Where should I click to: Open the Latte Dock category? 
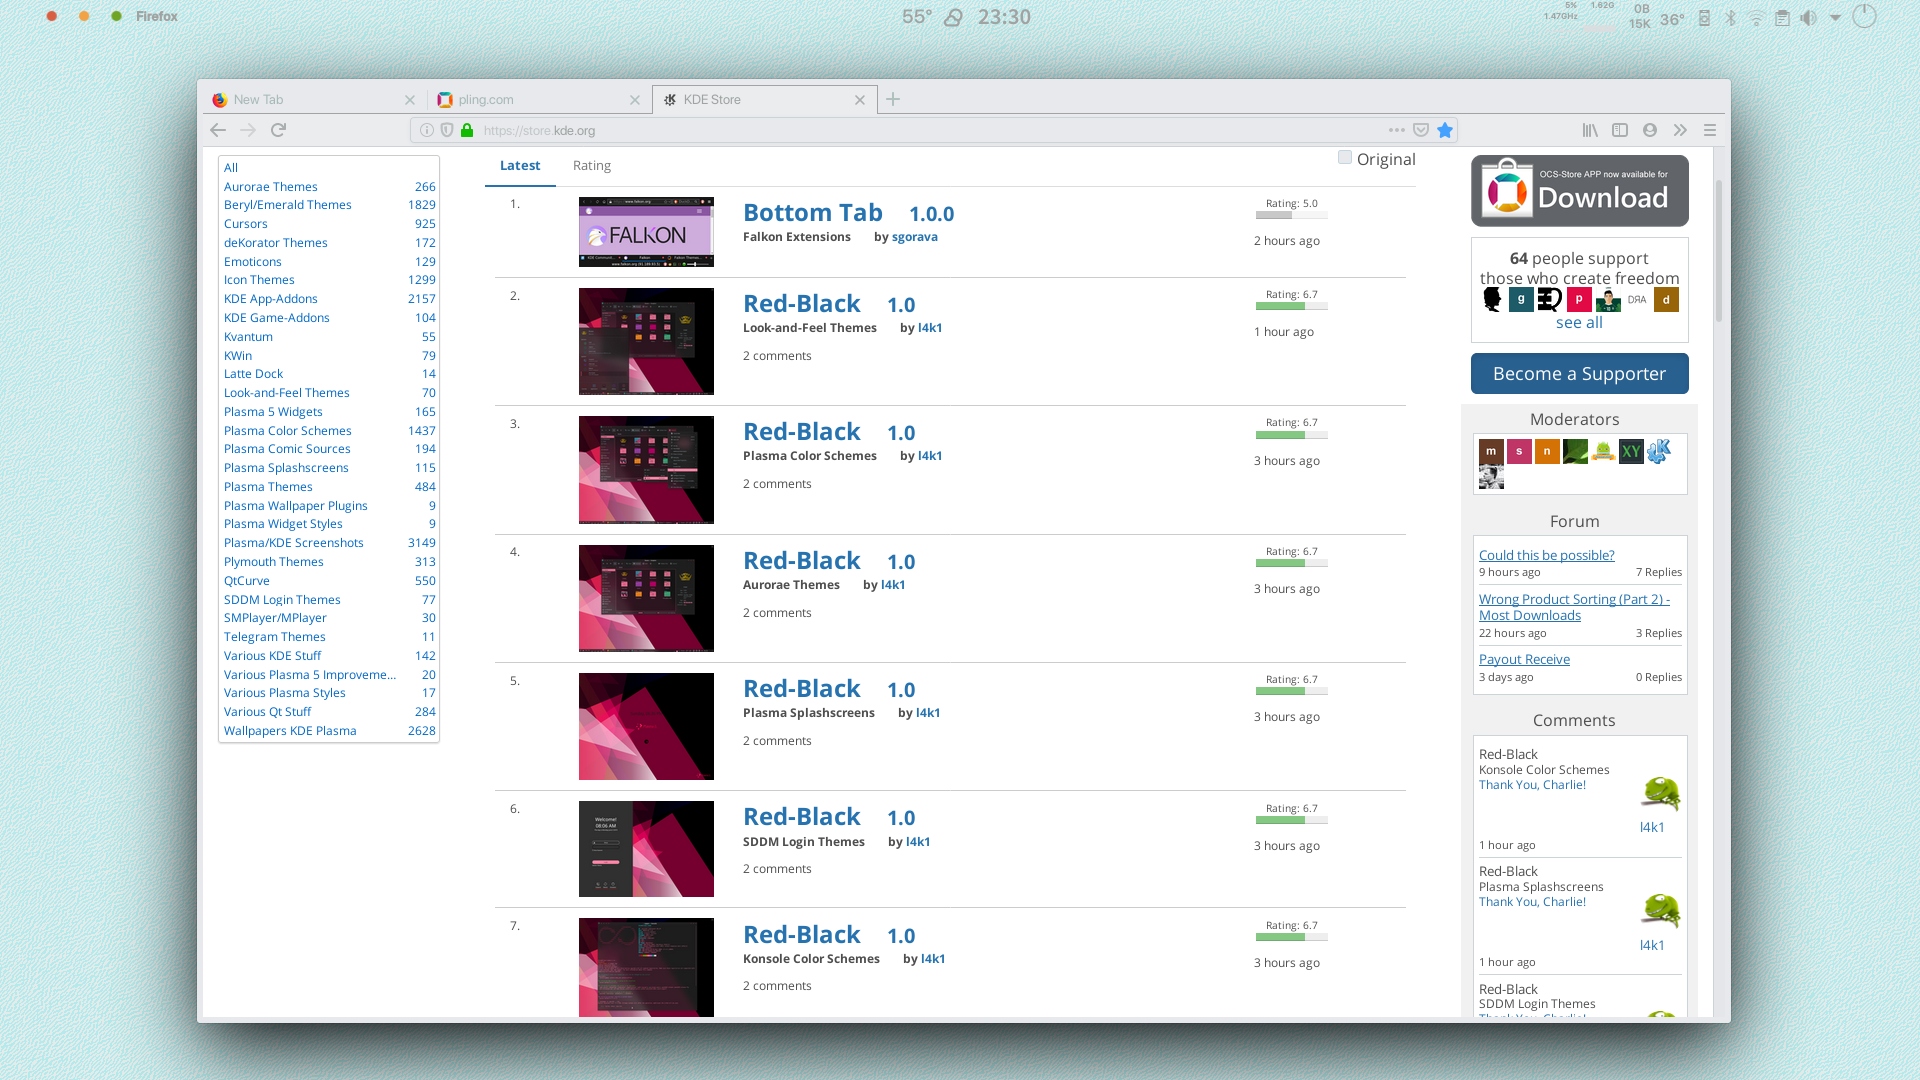point(253,374)
